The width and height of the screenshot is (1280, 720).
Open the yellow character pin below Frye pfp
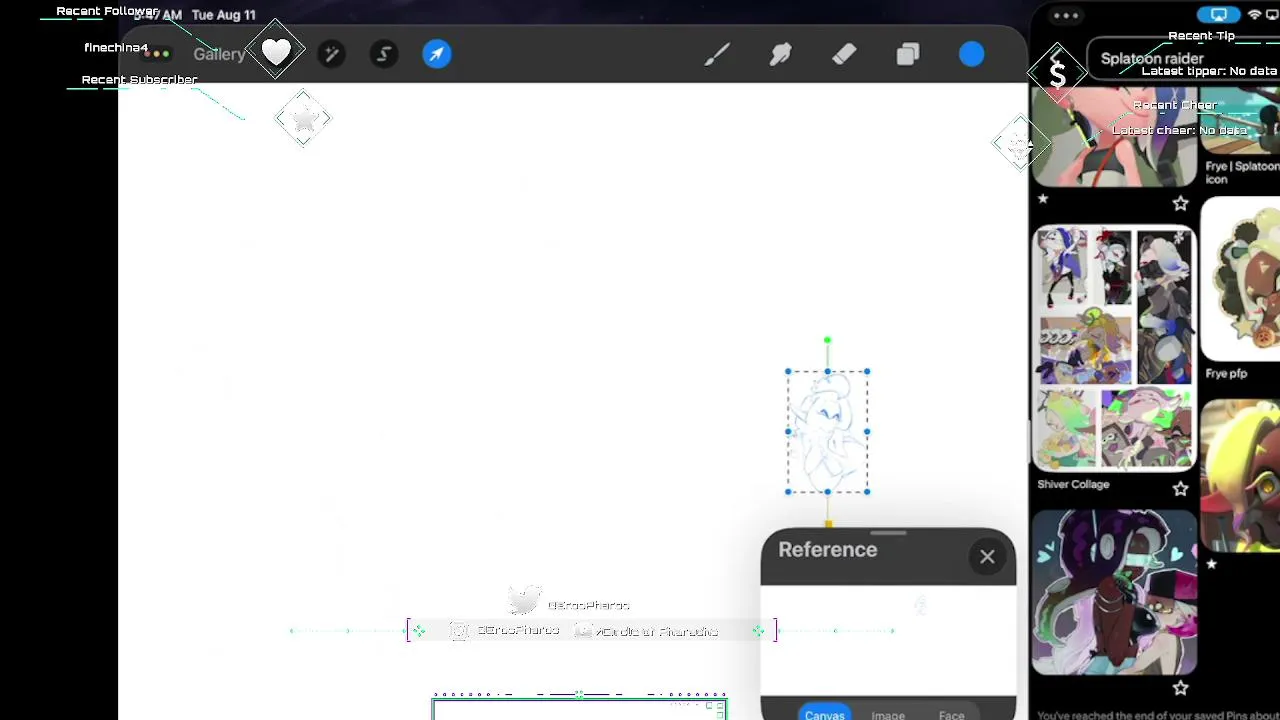(1240, 475)
